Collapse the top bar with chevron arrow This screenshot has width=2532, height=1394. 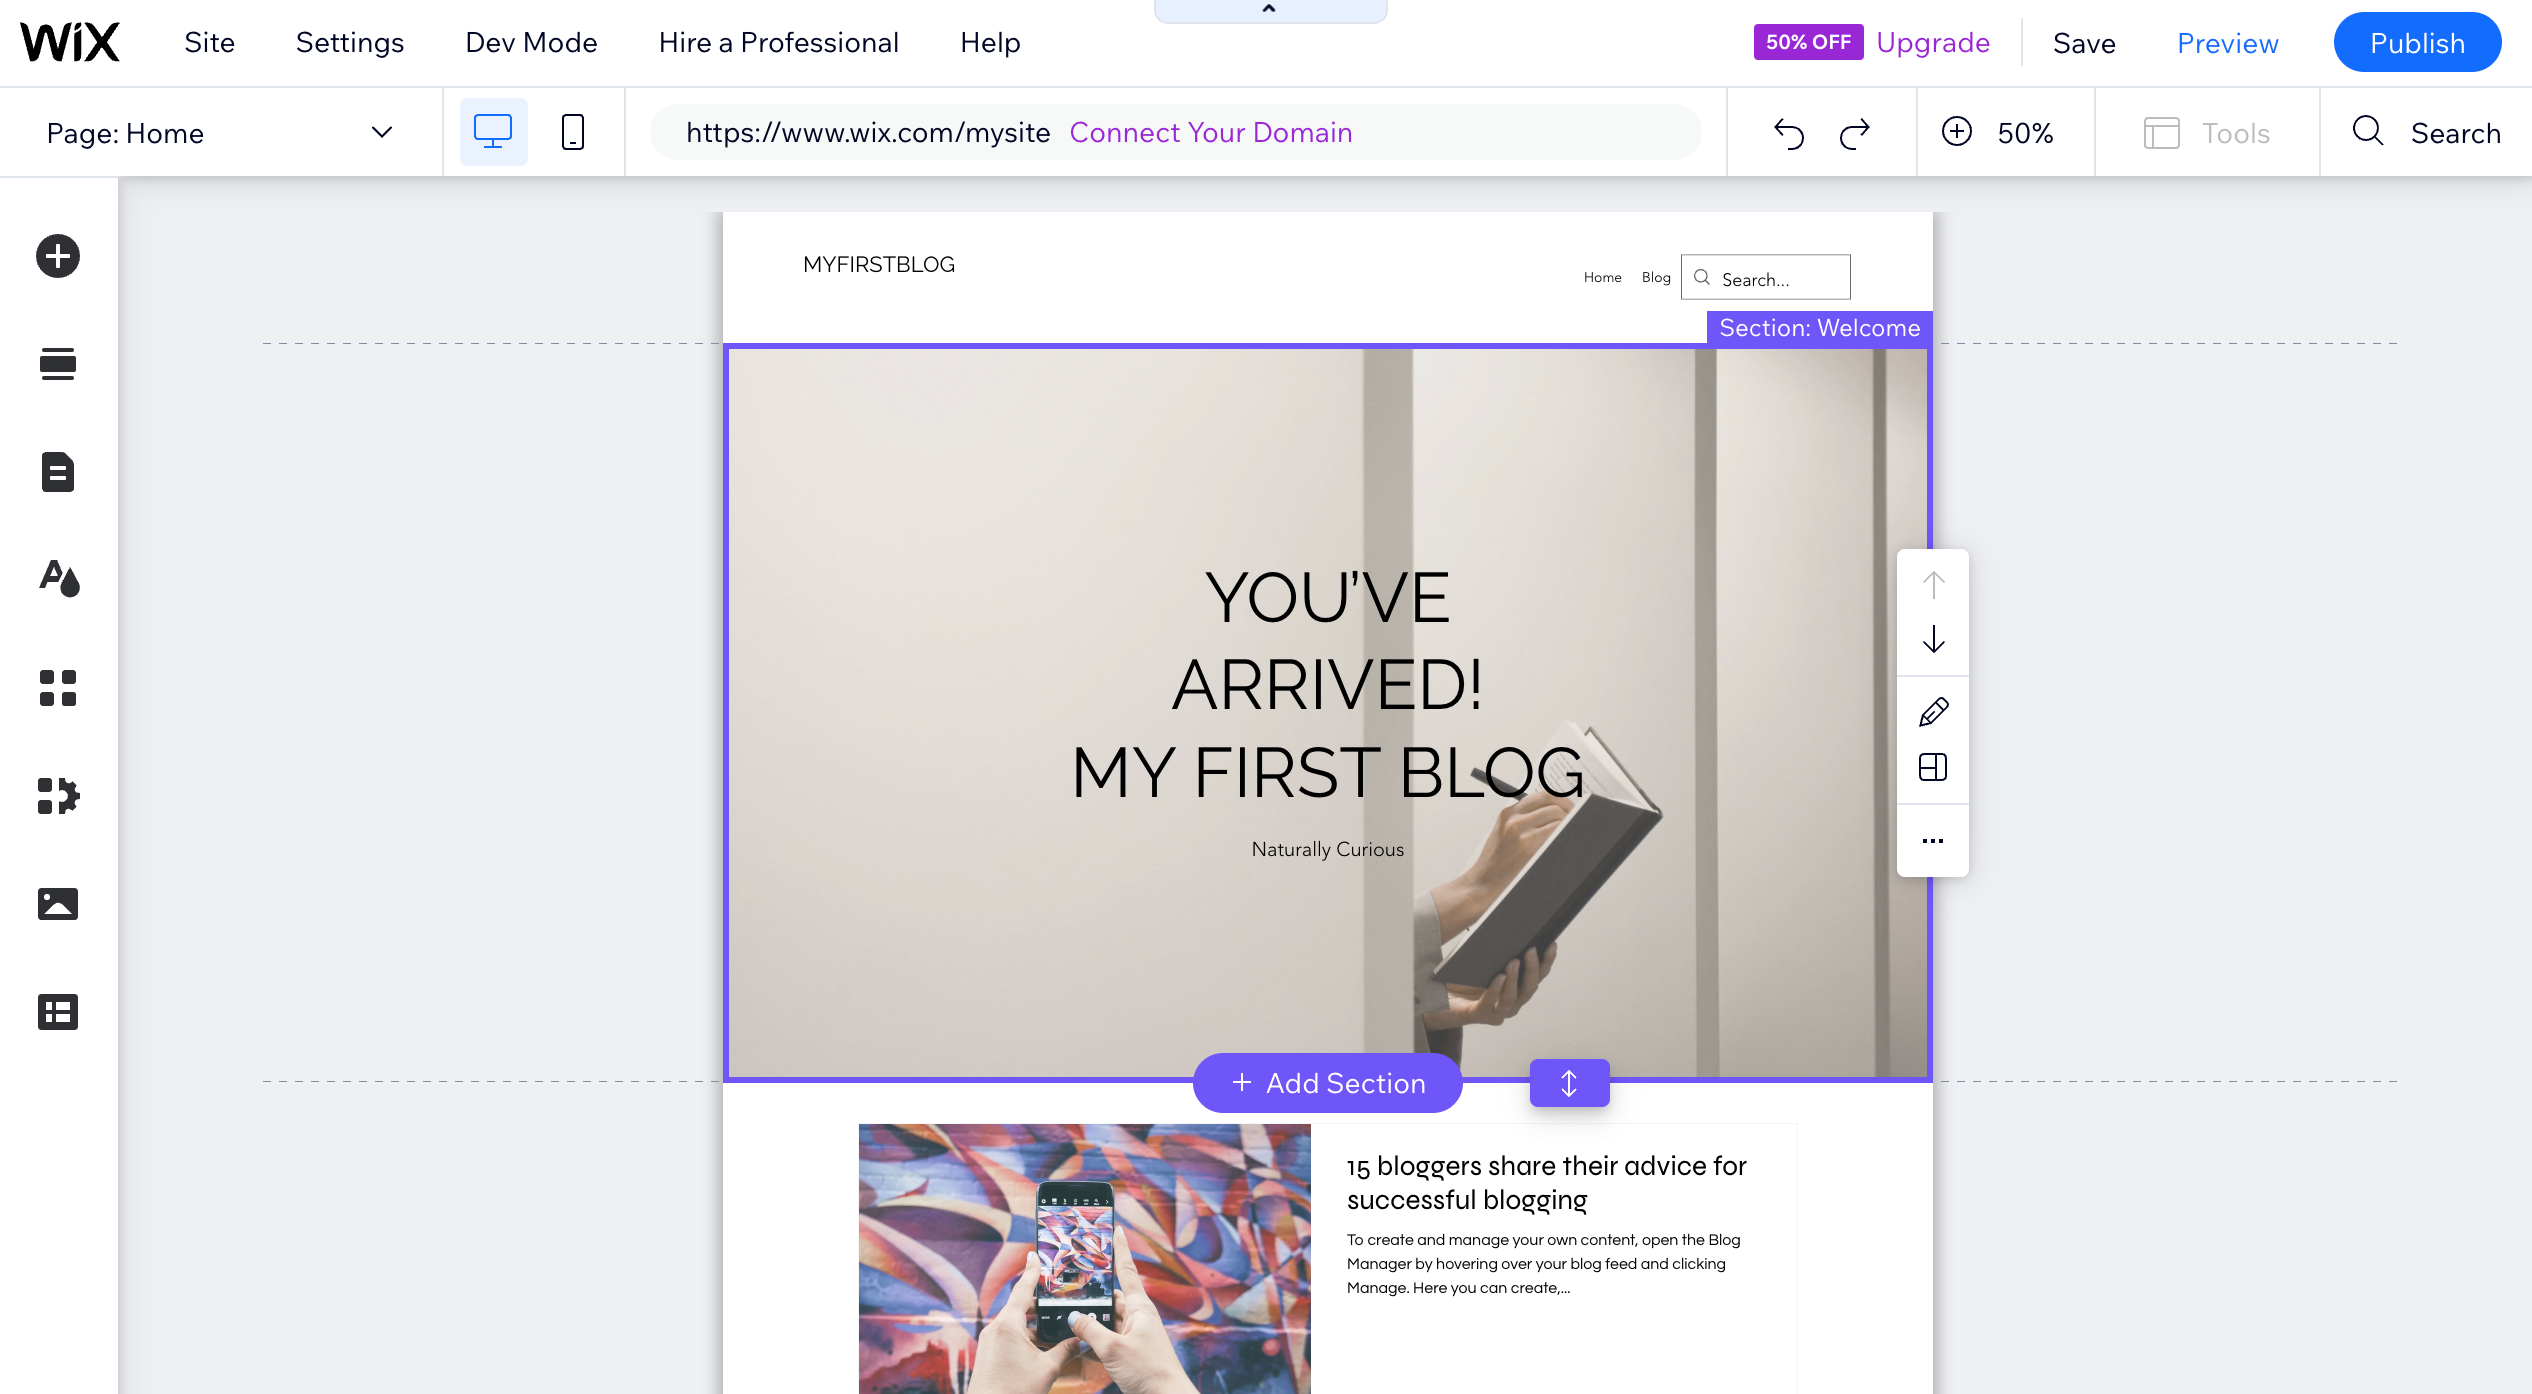click(1270, 10)
